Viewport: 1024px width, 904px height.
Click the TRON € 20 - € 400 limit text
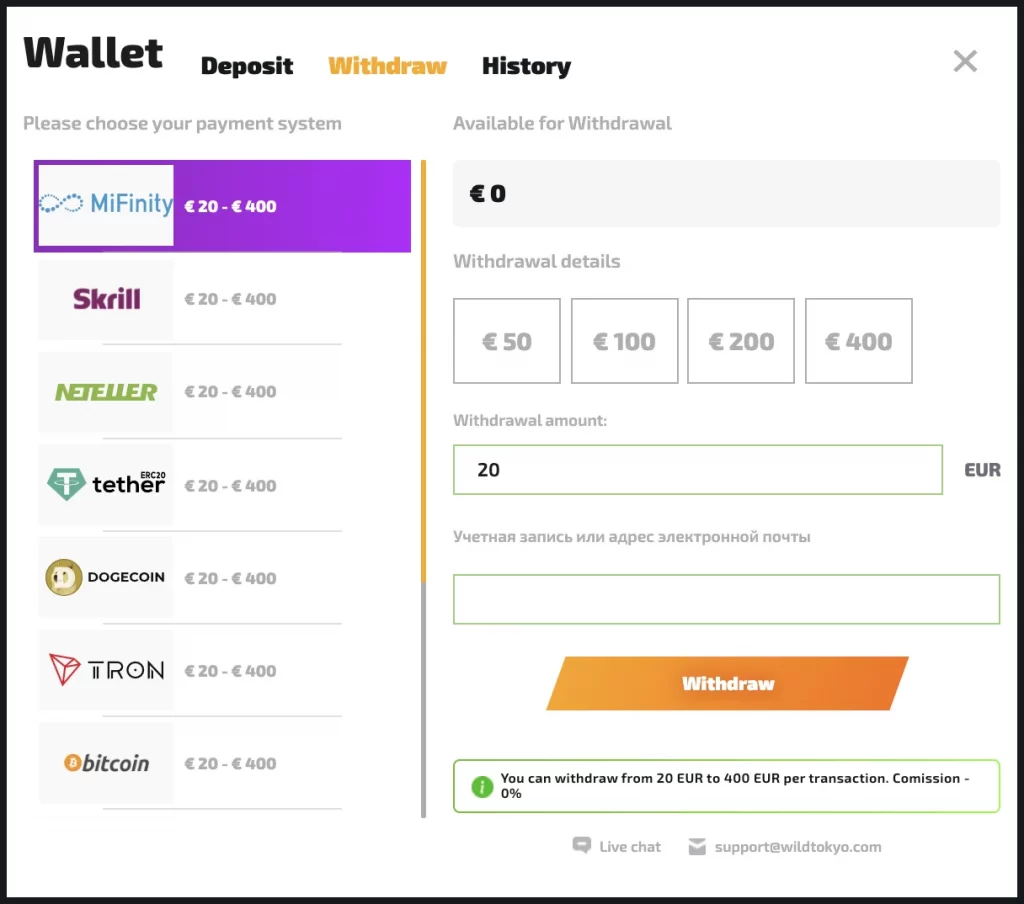point(231,671)
